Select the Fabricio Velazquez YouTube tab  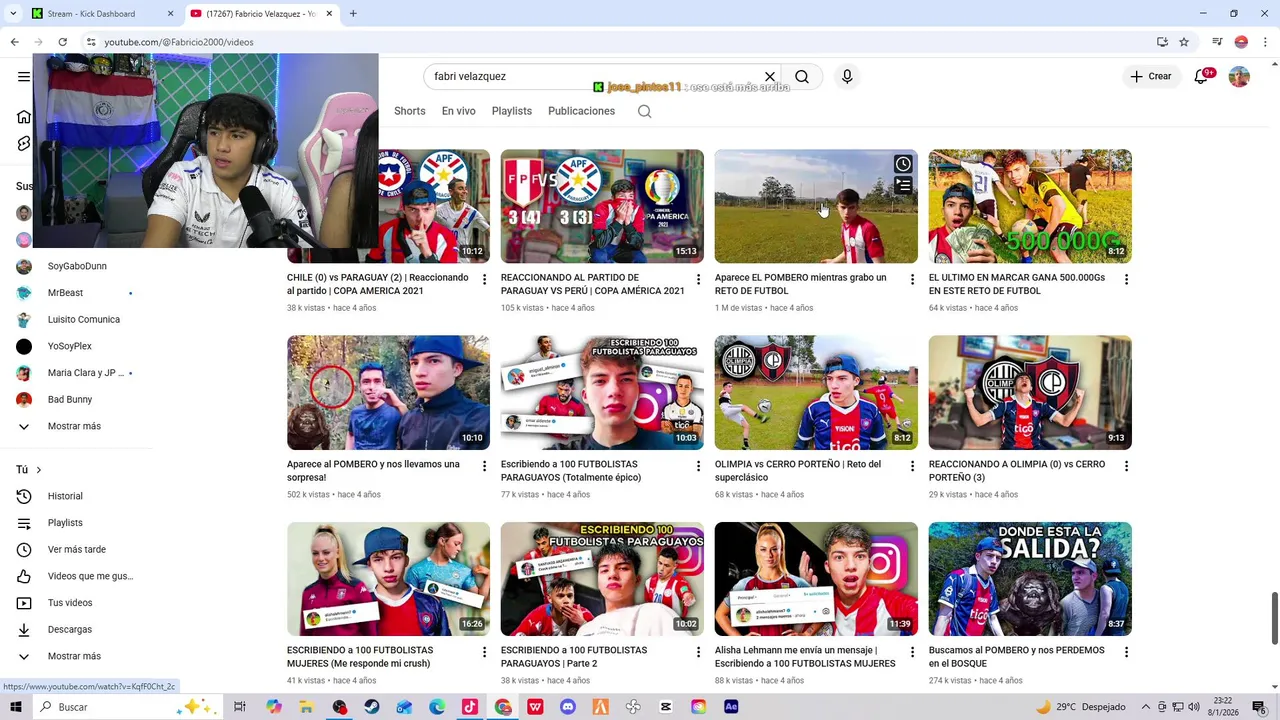(262, 14)
